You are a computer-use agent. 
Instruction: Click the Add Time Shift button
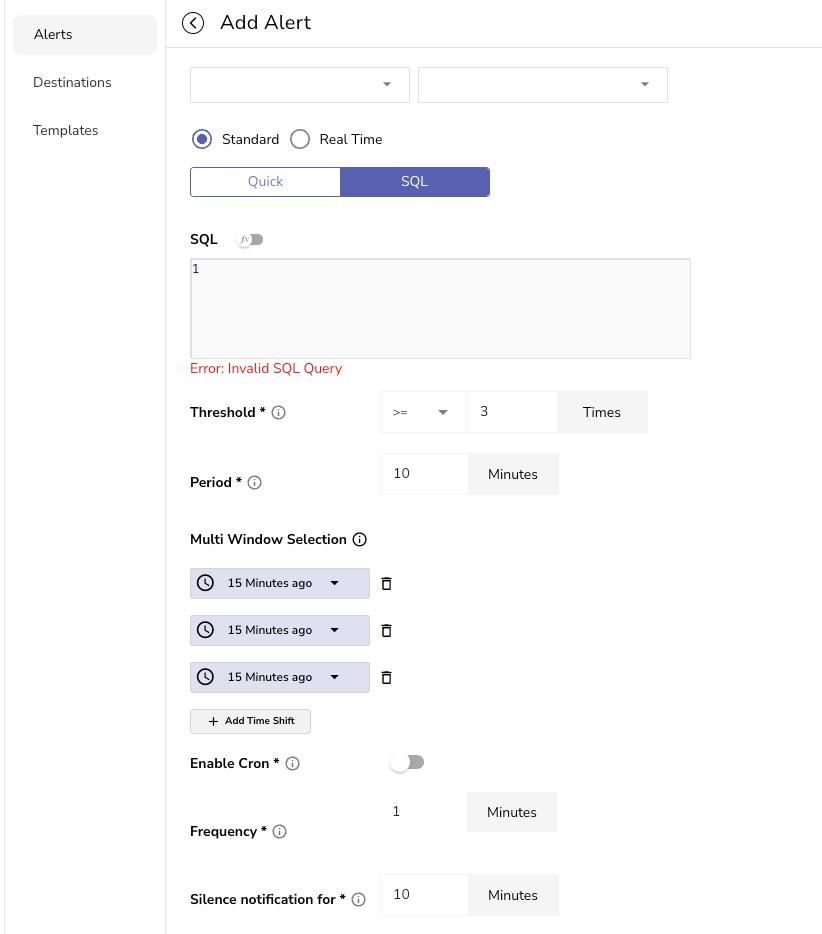point(250,721)
